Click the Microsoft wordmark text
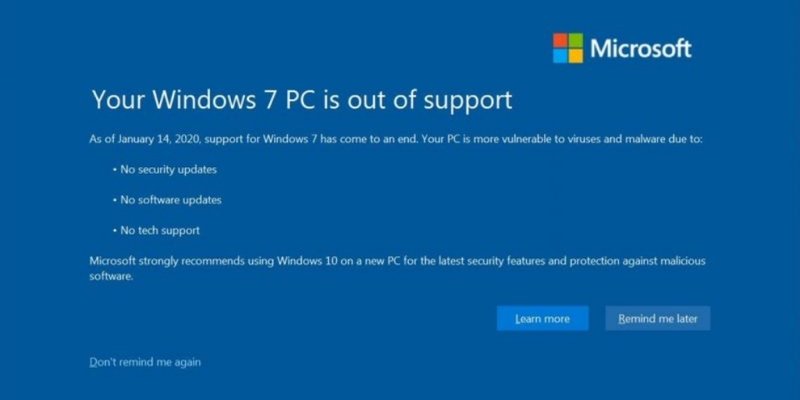Image resolution: width=800 pixels, height=400 pixels. tap(641, 48)
